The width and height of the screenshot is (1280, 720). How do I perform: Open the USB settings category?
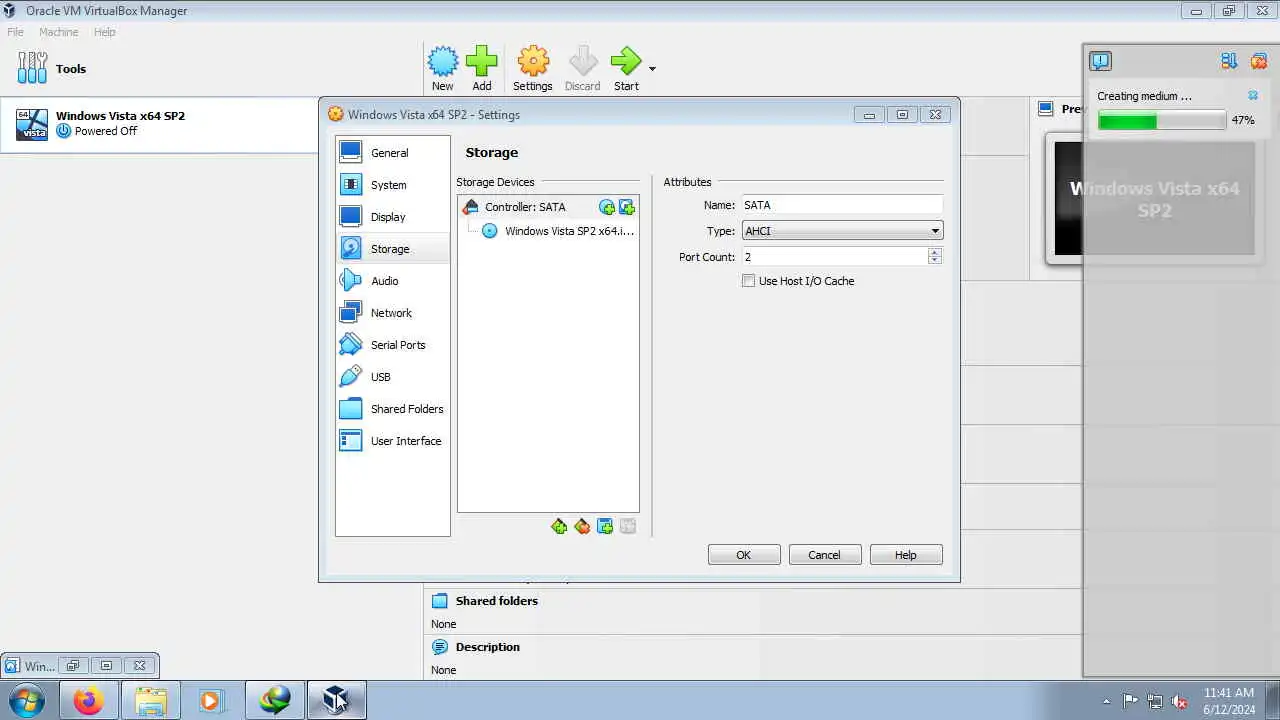393,377
